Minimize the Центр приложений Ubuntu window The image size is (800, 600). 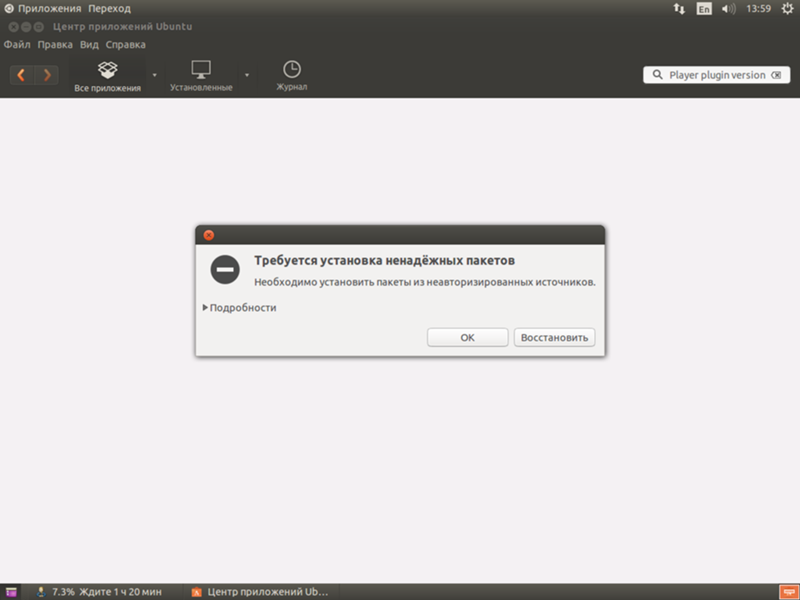(x=26, y=27)
